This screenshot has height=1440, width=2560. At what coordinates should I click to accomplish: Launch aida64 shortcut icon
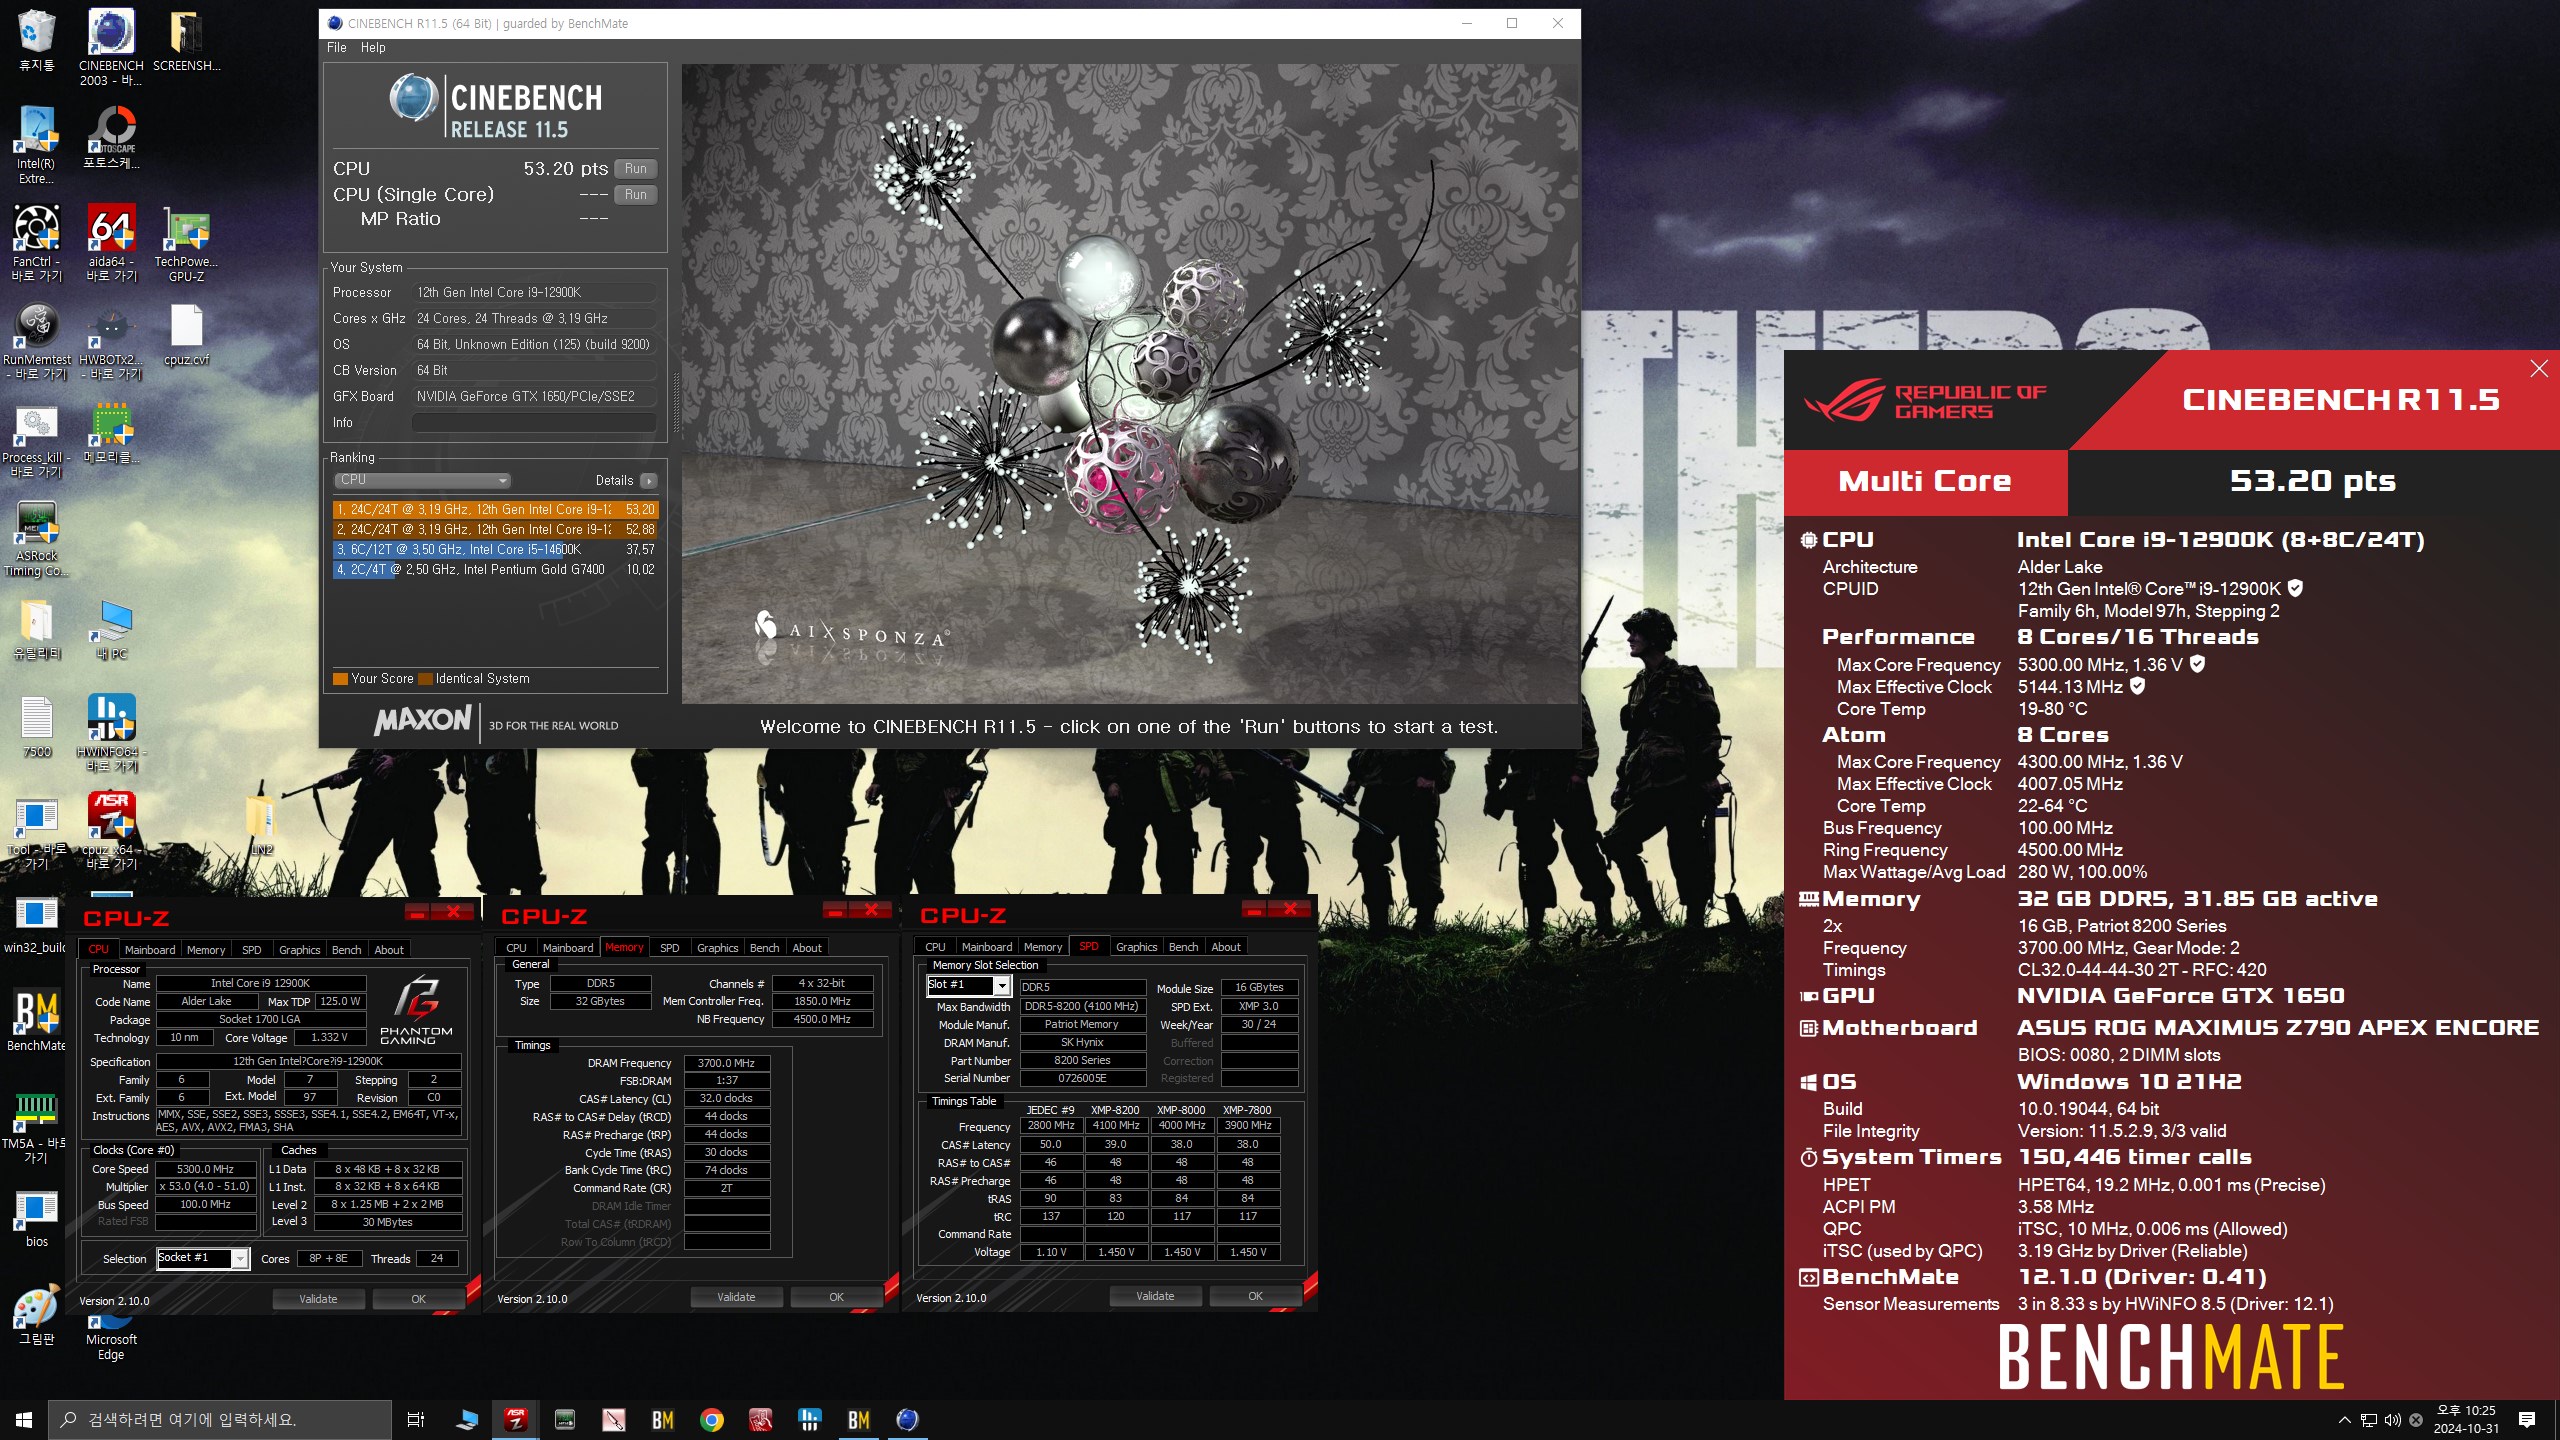(x=111, y=243)
